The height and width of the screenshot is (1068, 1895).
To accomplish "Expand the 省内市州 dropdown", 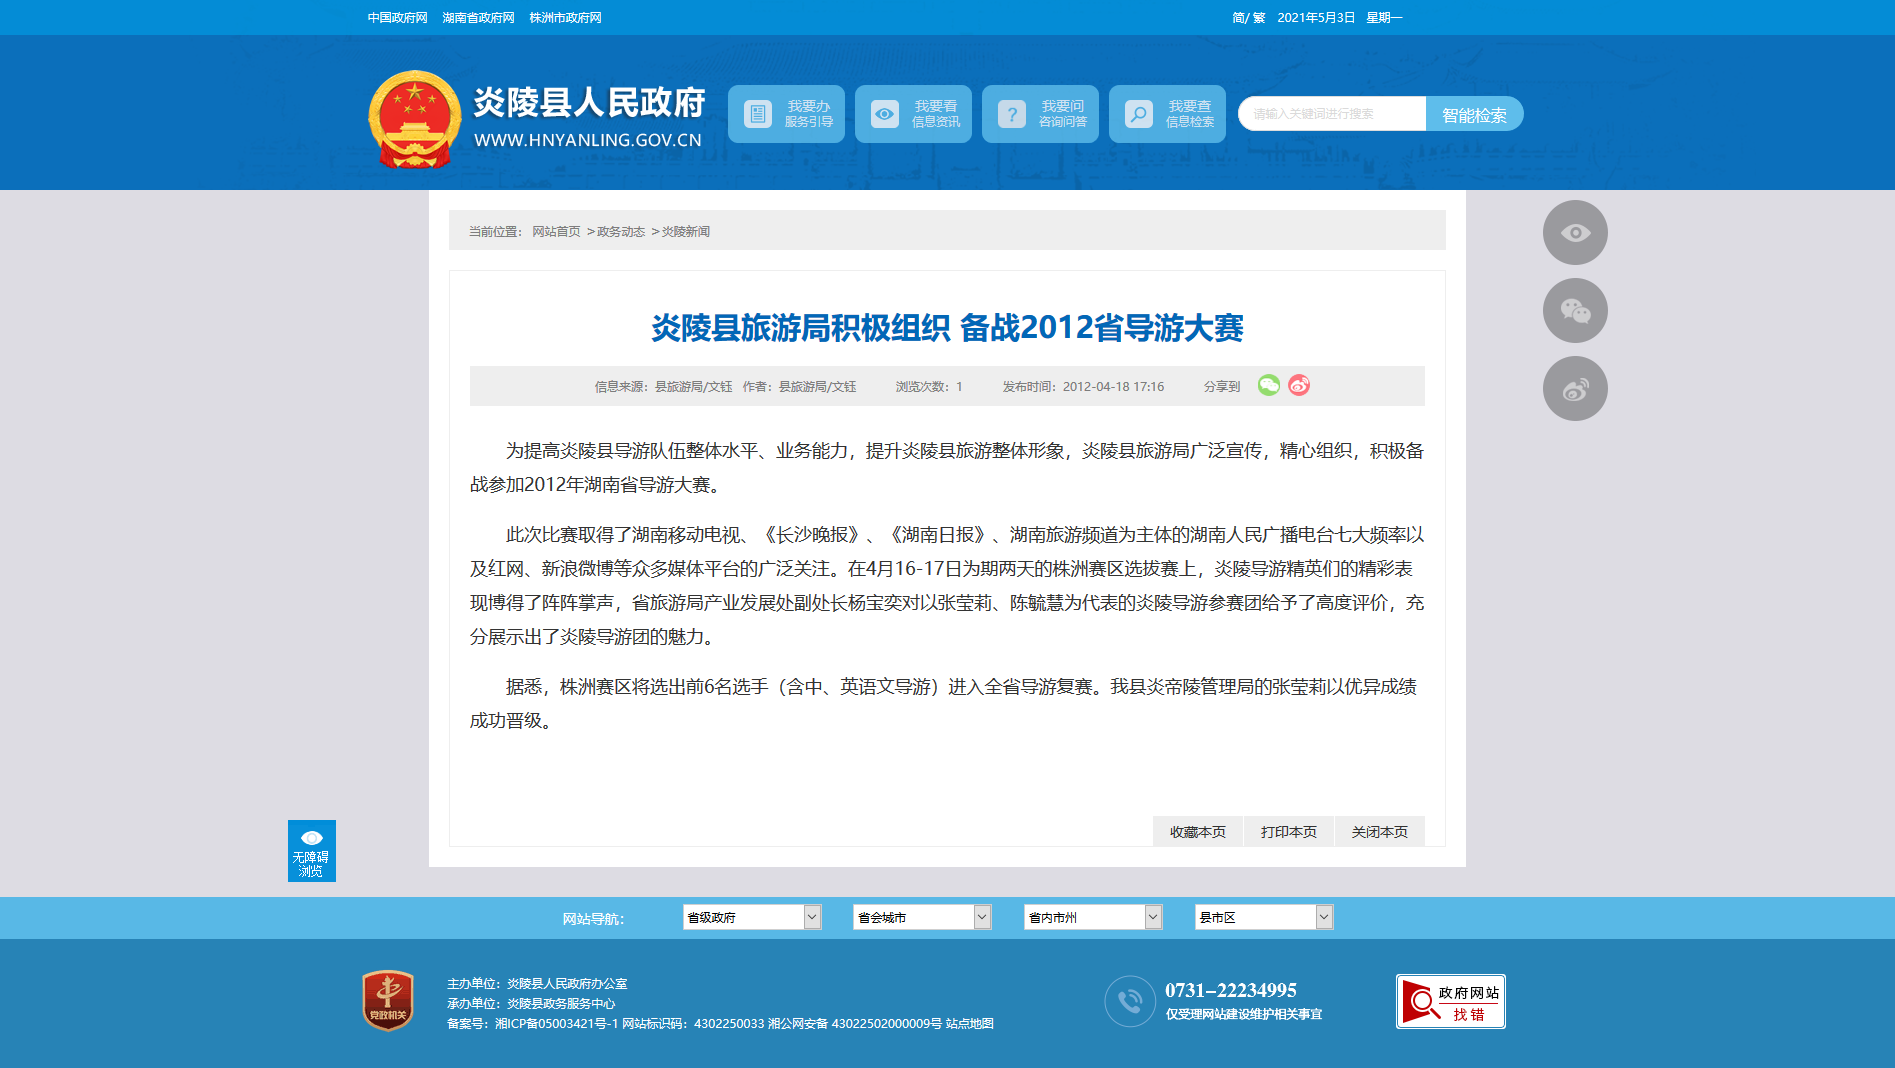I will pyautogui.click(x=1092, y=917).
